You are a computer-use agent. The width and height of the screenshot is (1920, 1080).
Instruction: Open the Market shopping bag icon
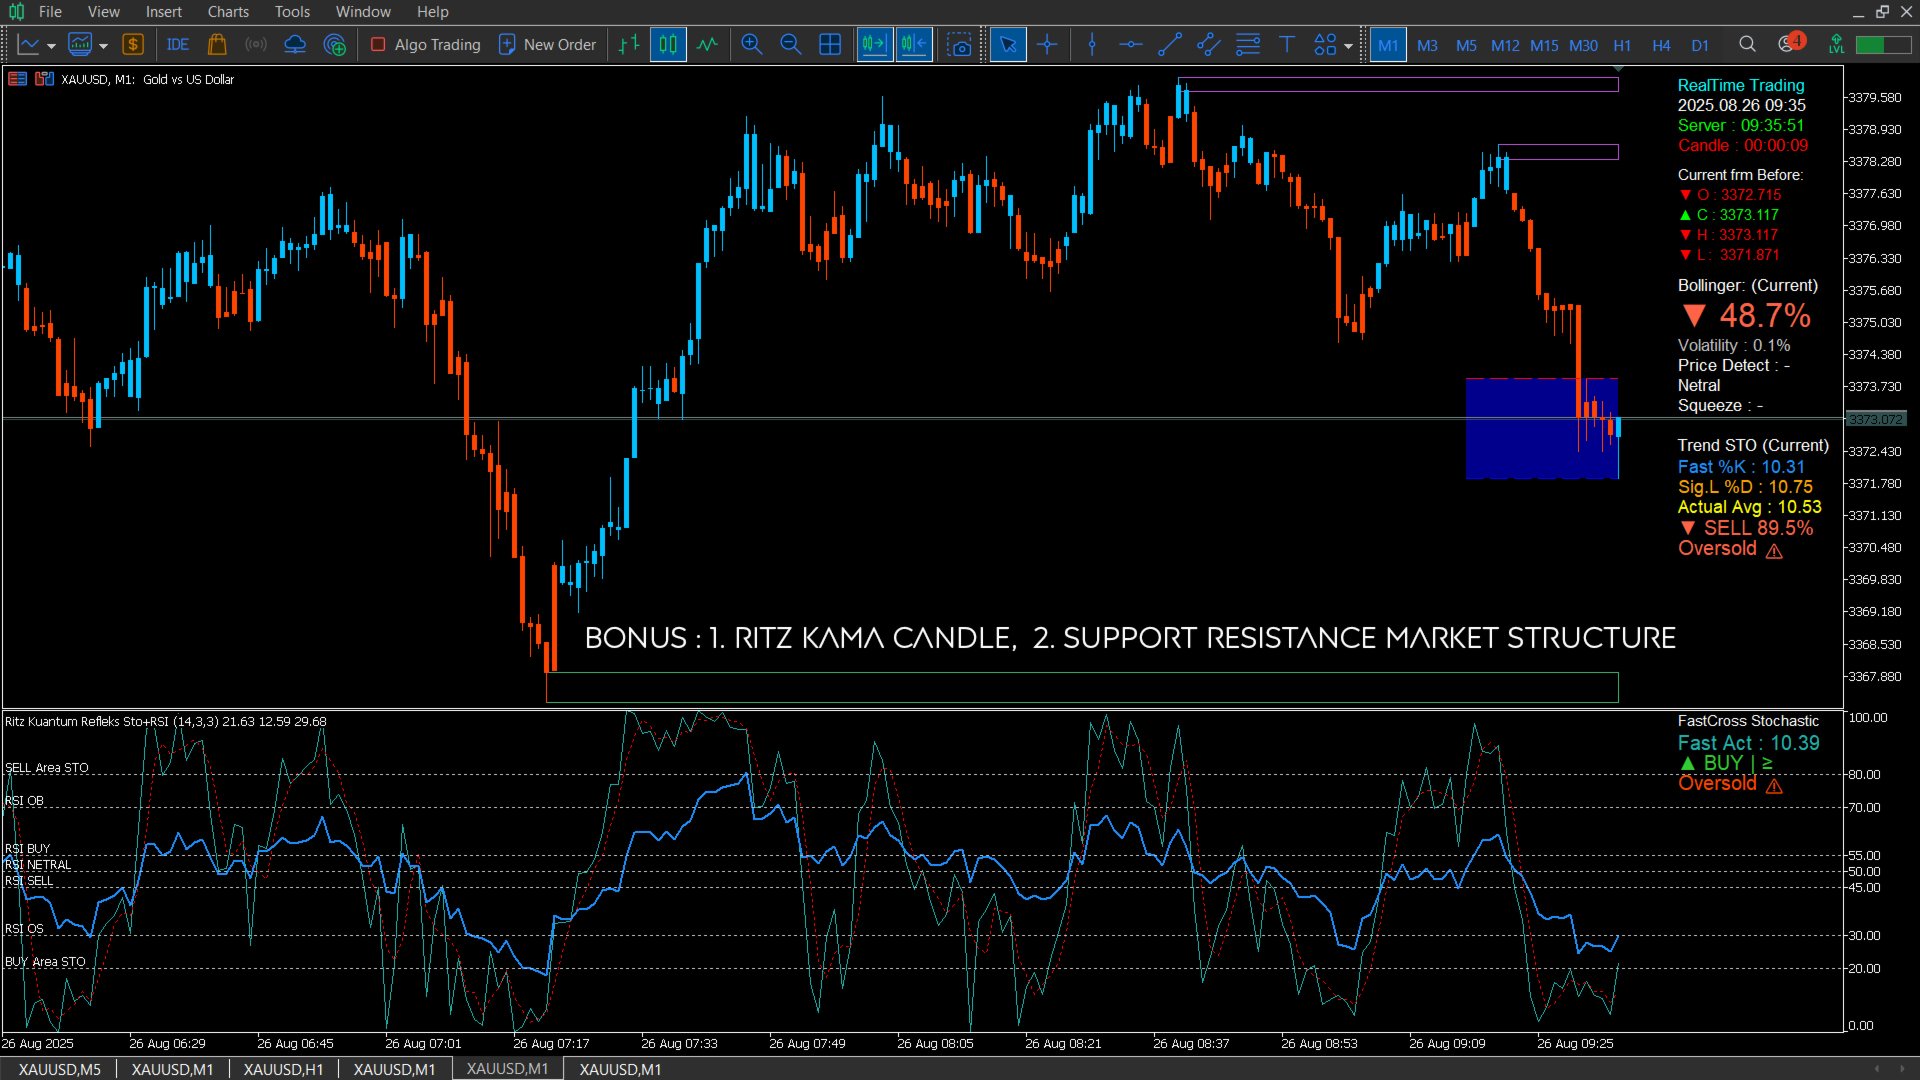217,45
